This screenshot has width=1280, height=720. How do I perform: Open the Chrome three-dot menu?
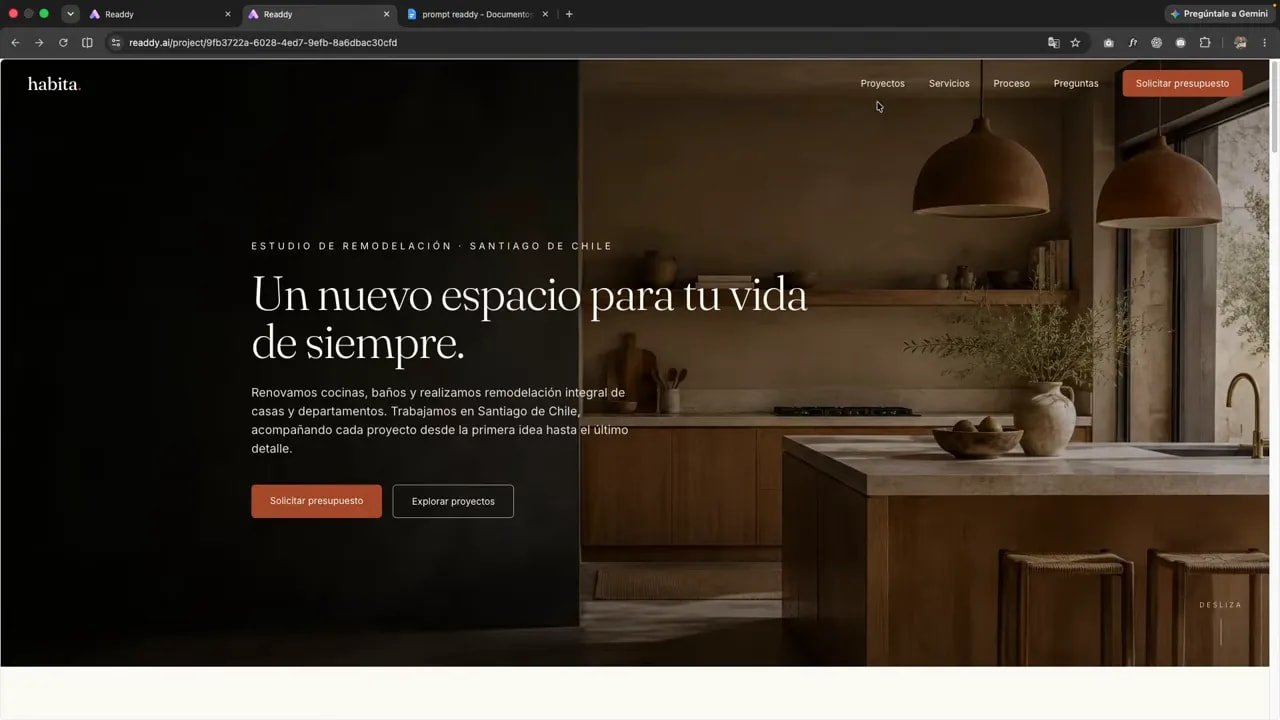pyautogui.click(x=1264, y=43)
